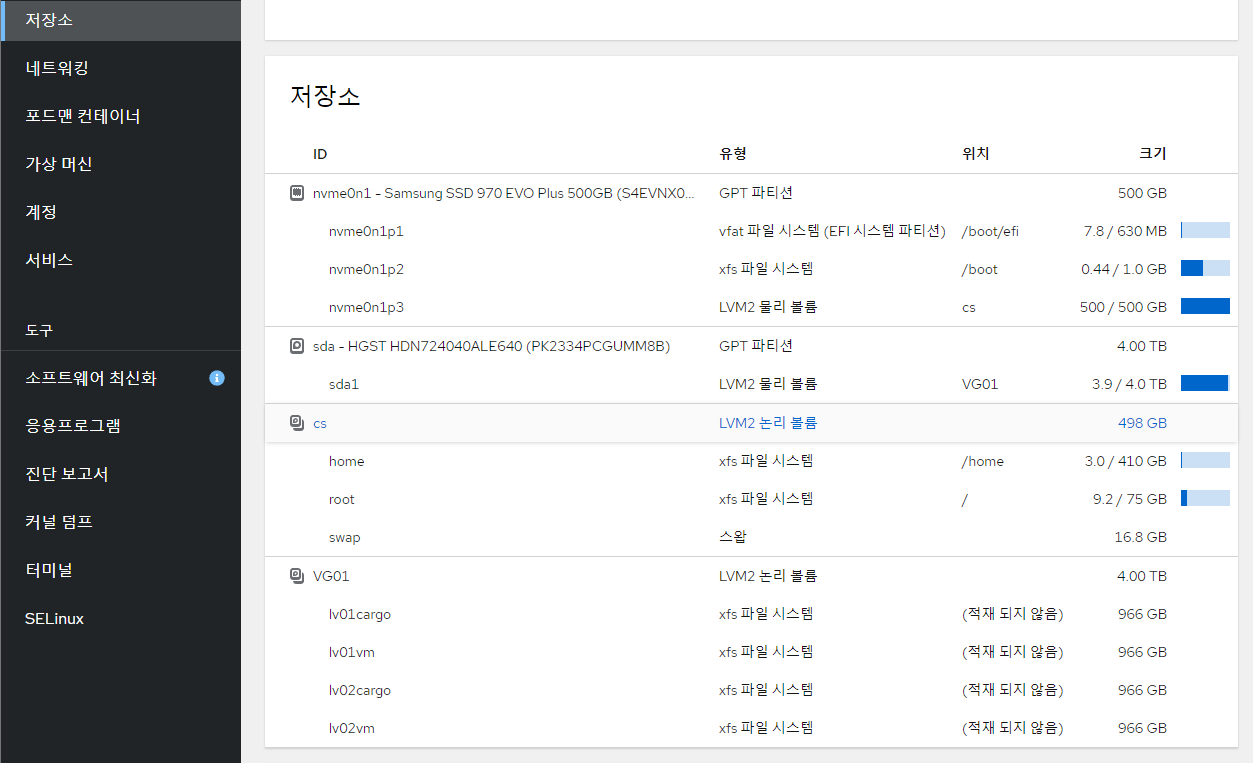Click the VG01 location of sda1
The height and width of the screenshot is (763, 1253).
980,384
